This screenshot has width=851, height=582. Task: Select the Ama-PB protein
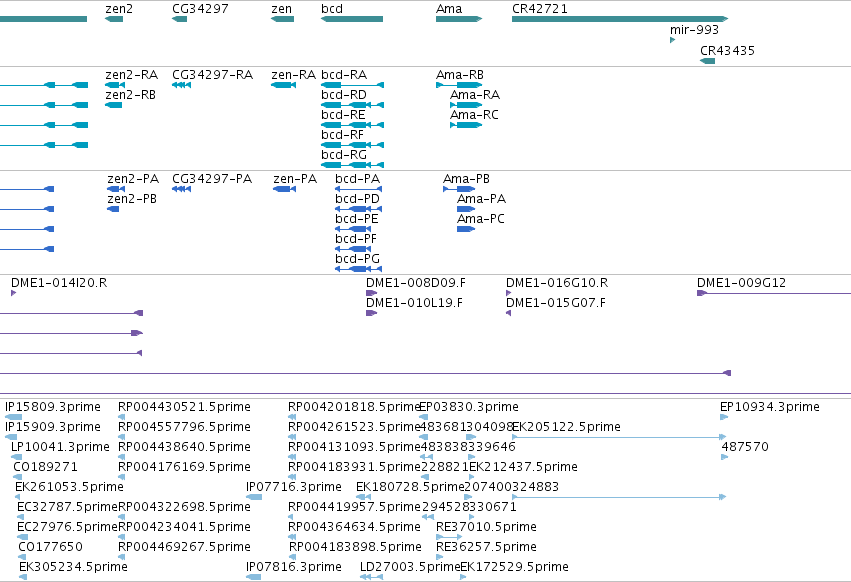(459, 189)
